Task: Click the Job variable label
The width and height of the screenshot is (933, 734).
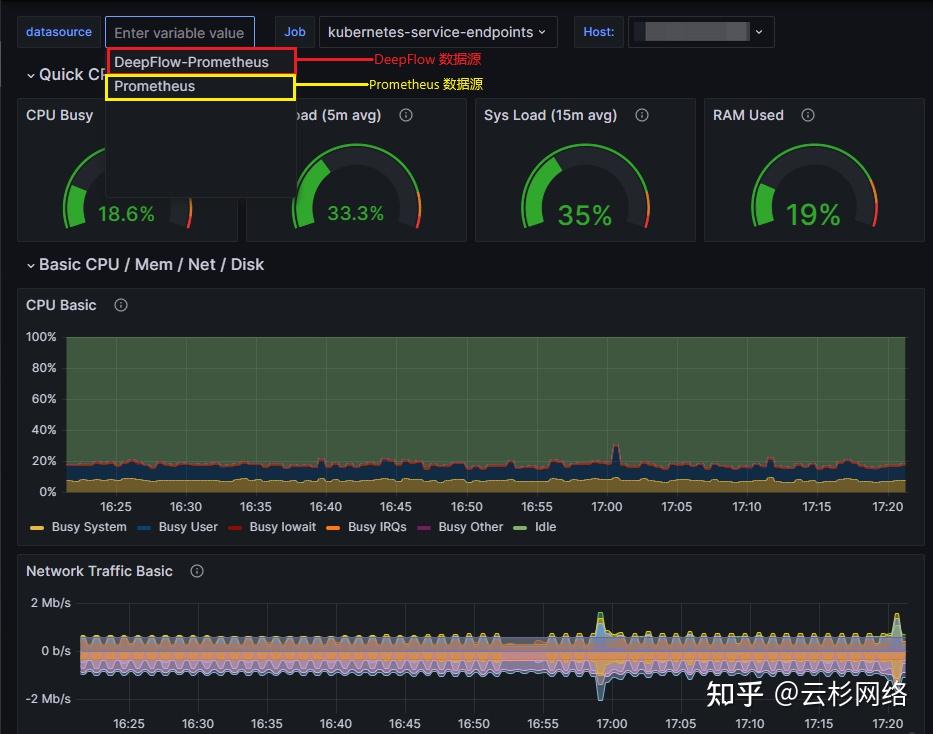Action: pyautogui.click(x=295, y=32)
